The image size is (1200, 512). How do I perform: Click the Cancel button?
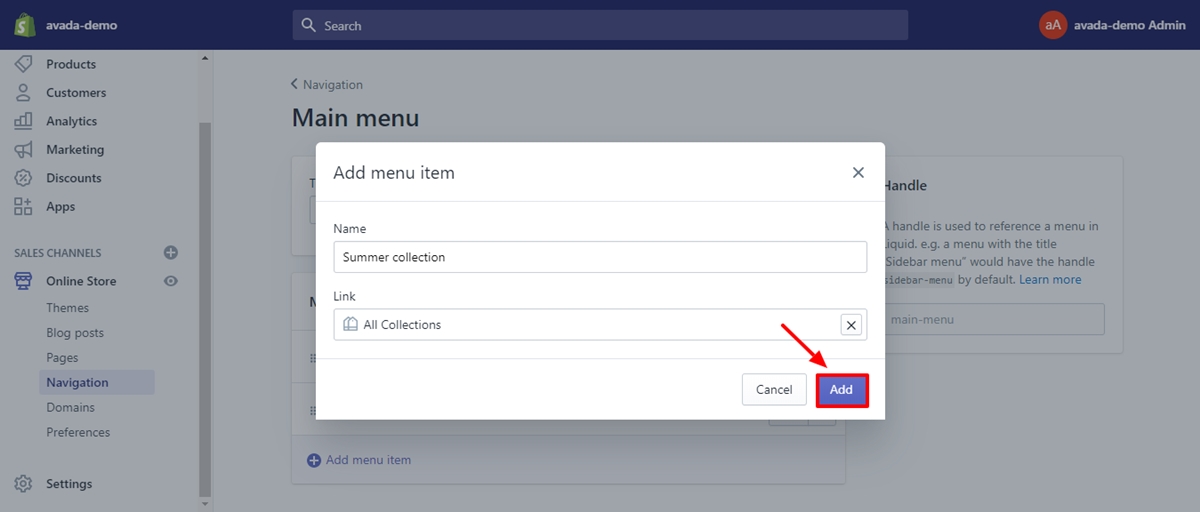click(x=774, y=390)
